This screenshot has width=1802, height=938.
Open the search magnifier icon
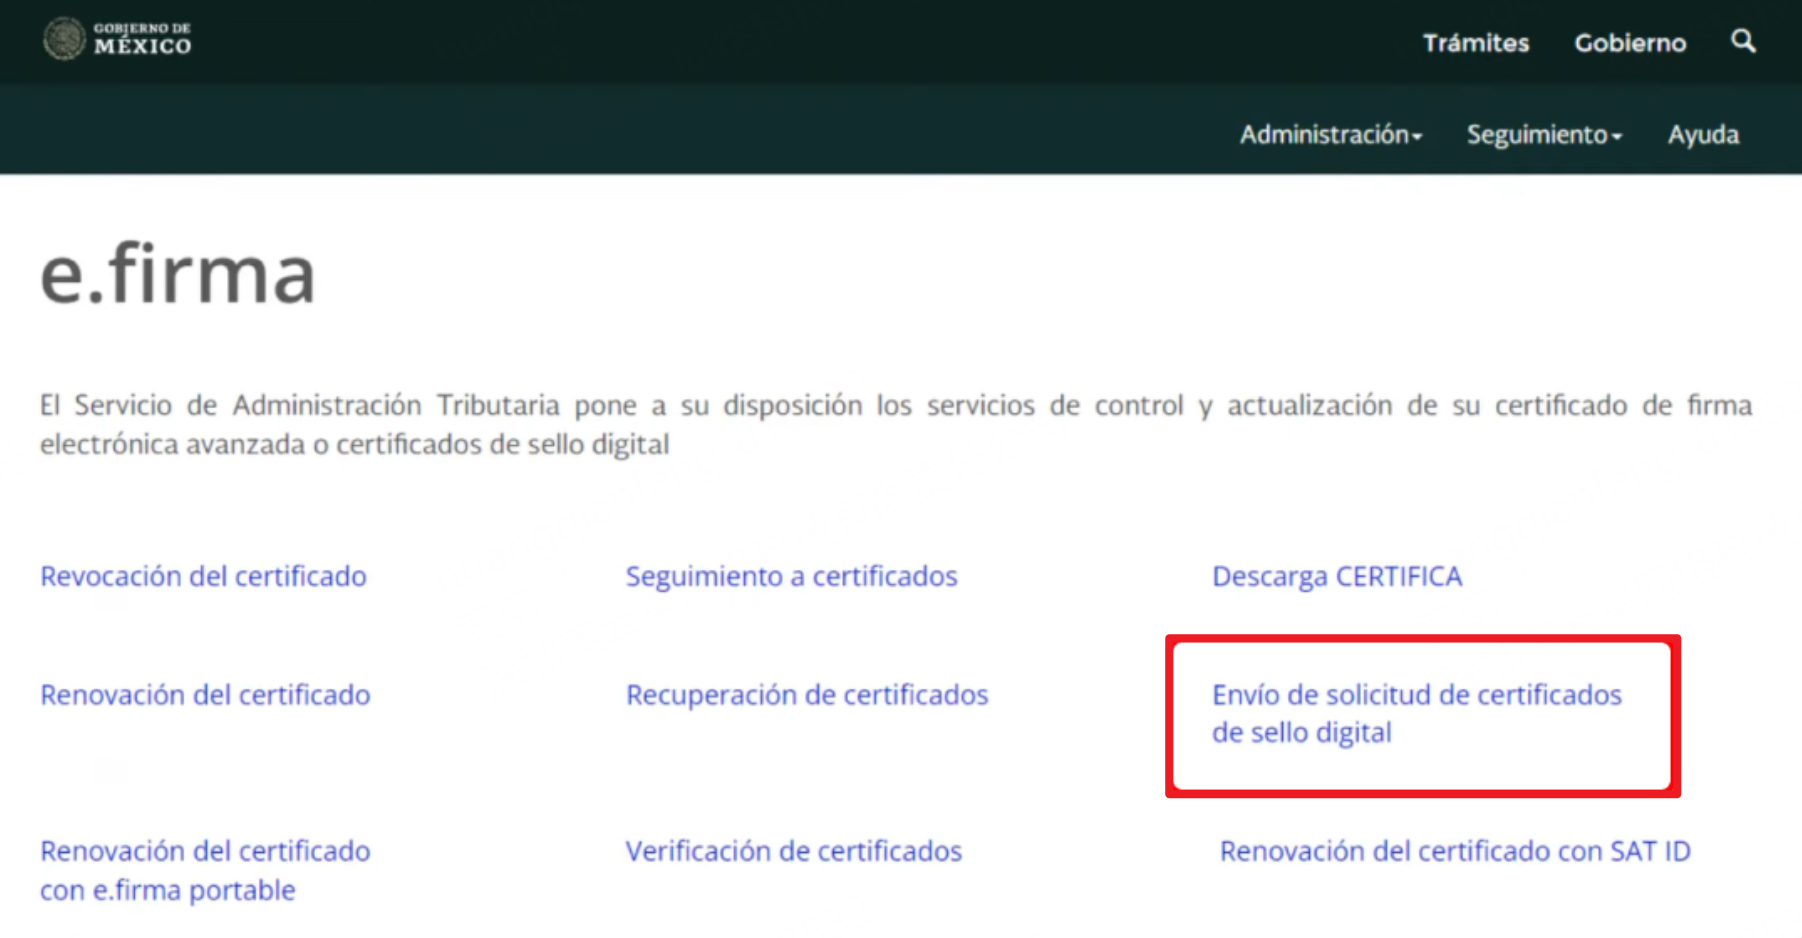1743,42
